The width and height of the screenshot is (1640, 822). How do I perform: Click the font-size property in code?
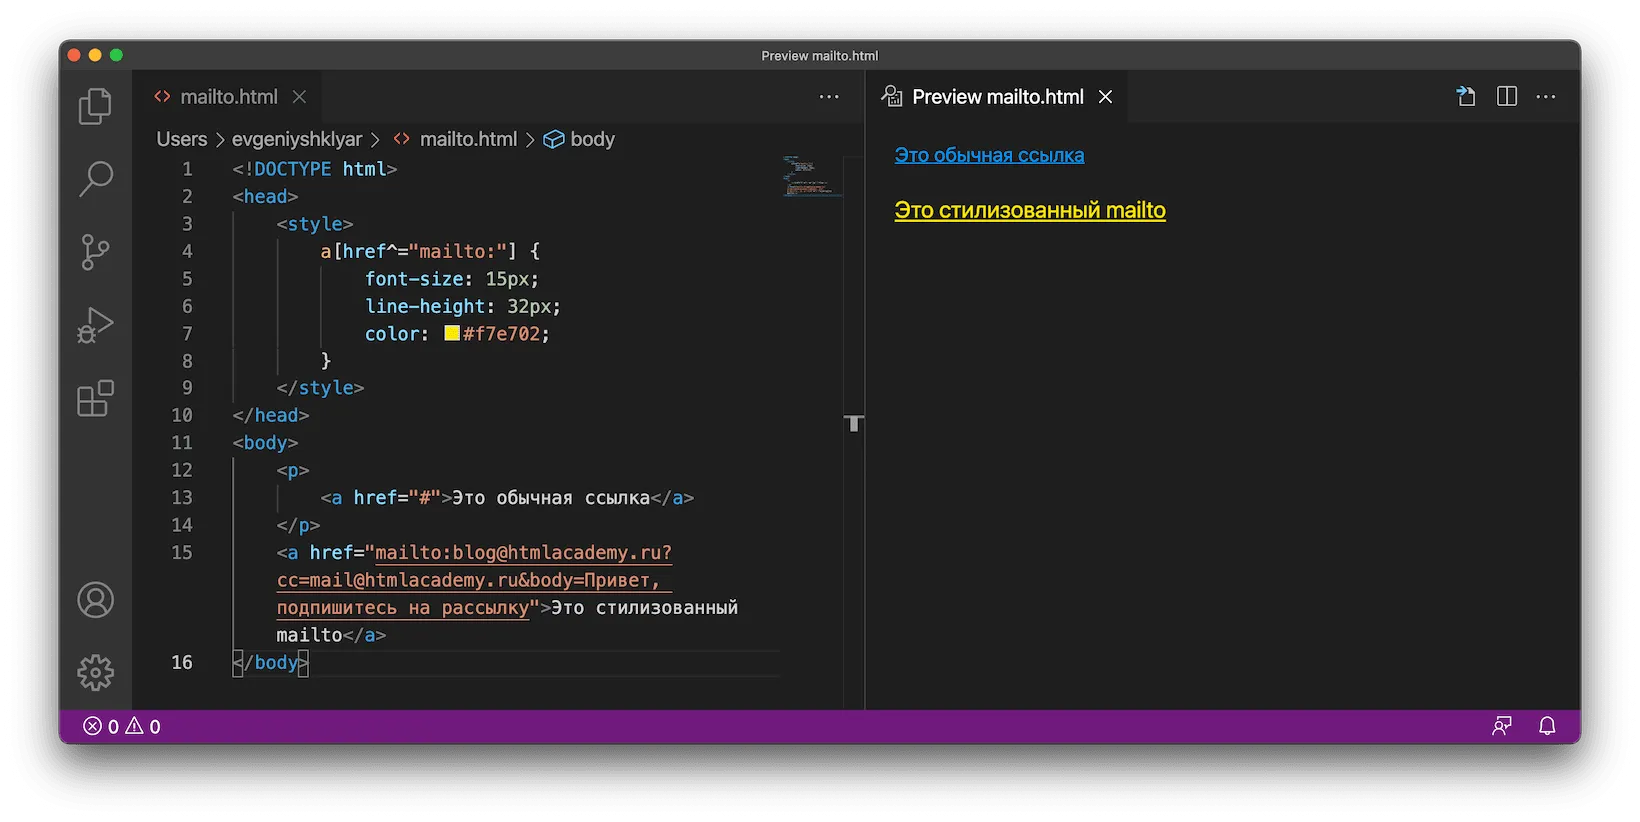[x=414, y=279]
